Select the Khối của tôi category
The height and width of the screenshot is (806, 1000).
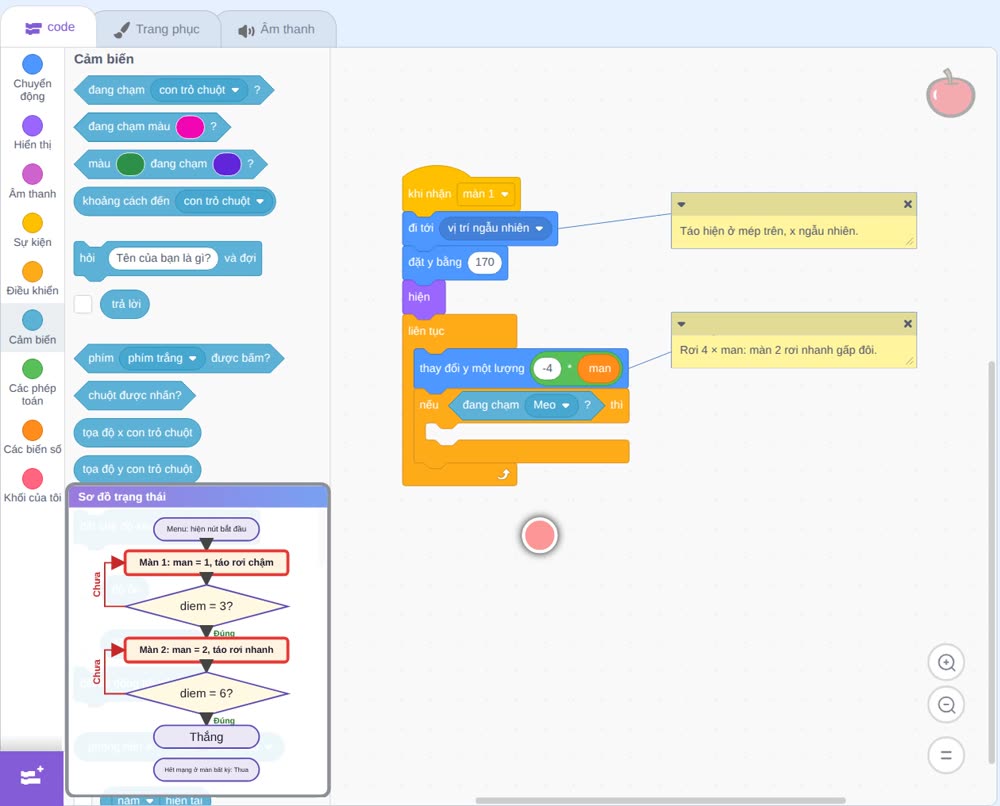point(33,485)
